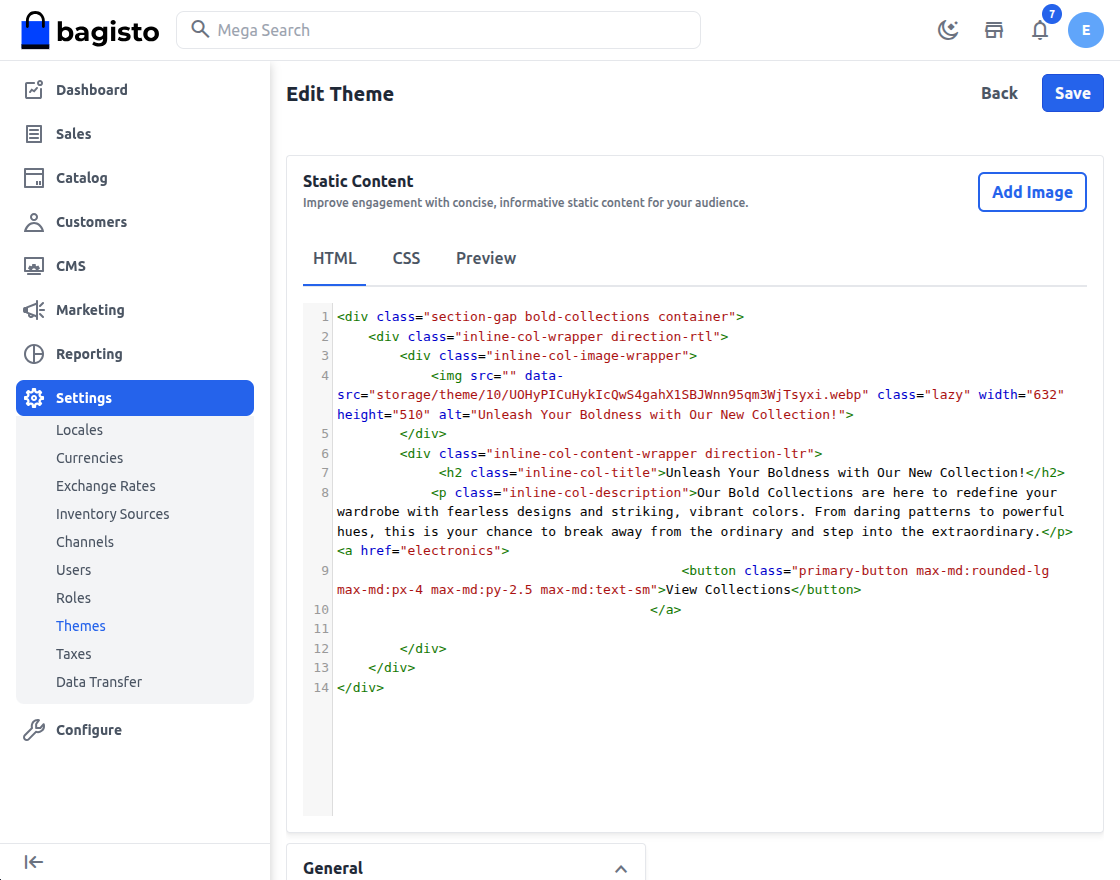1120x880 pixels.
Task: Click the inline-col-title h2 code line
Action: pyautogui.click(x=751, y=473)
